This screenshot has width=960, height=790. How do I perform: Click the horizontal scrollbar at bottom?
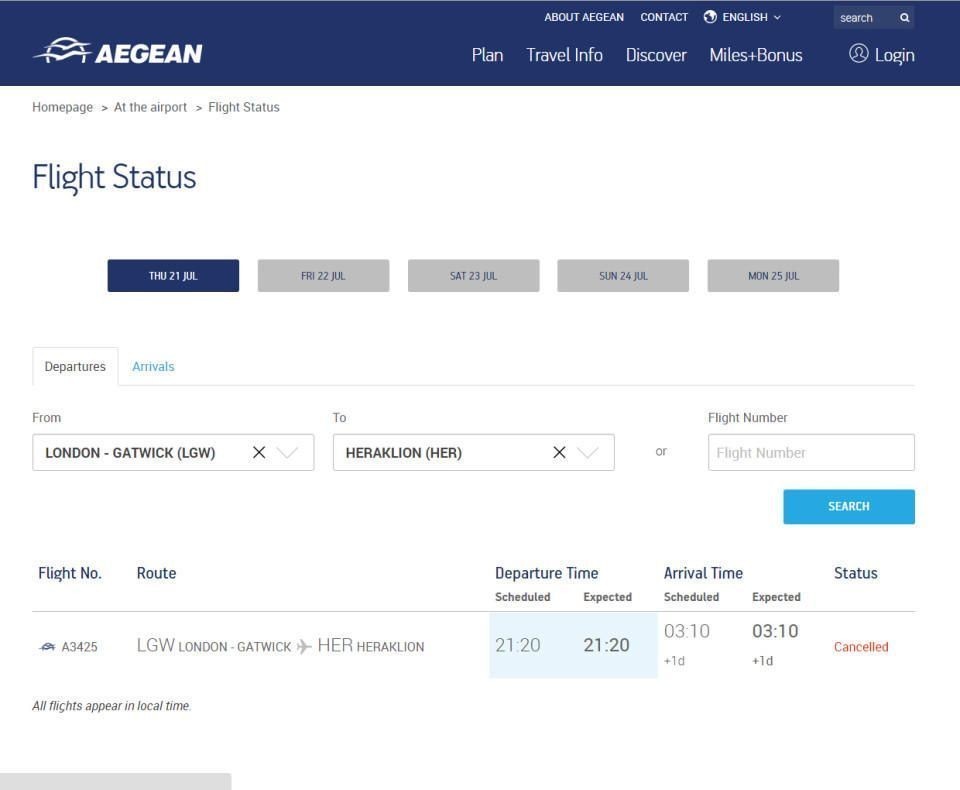(x=116, y=781)
